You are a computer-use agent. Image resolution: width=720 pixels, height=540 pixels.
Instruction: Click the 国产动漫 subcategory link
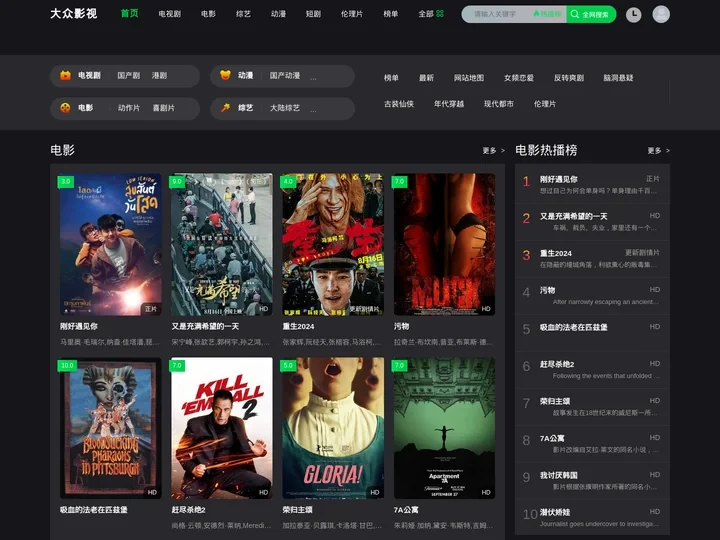pos(285,75)
